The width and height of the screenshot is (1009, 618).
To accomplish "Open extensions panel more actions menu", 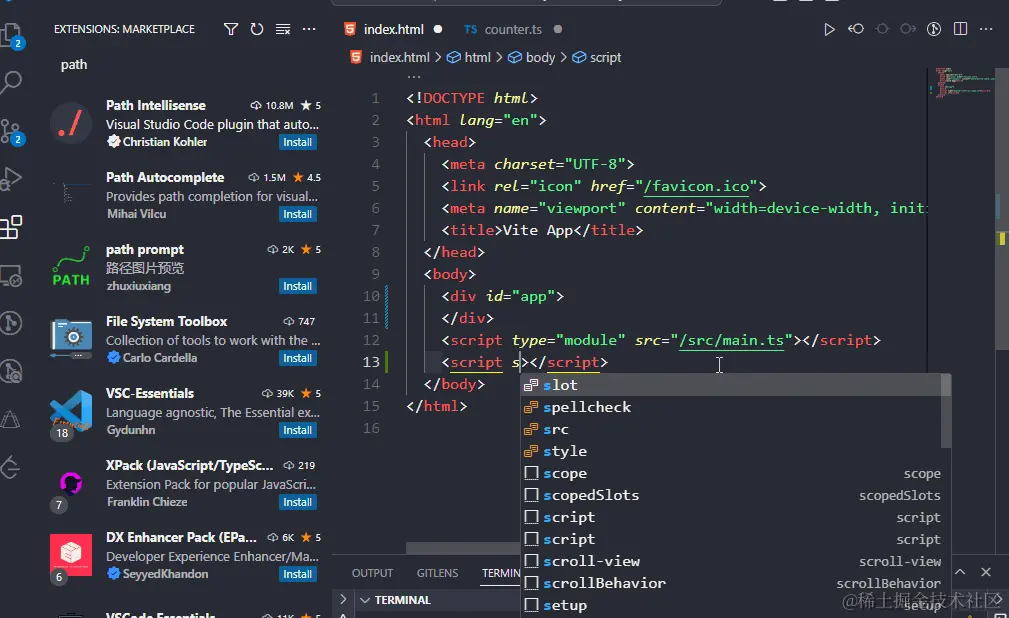I will pos(309,29).
